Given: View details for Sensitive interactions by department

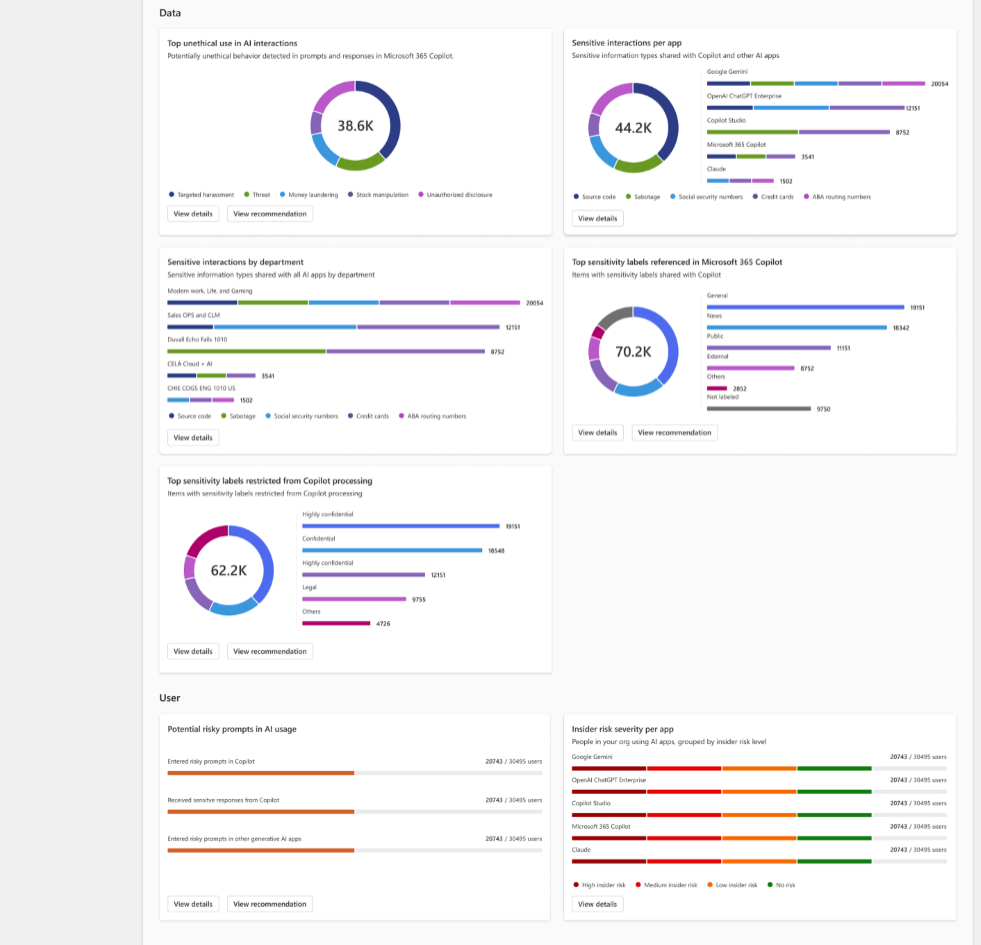Looking at the screenshot, I should tap(193, 437).
